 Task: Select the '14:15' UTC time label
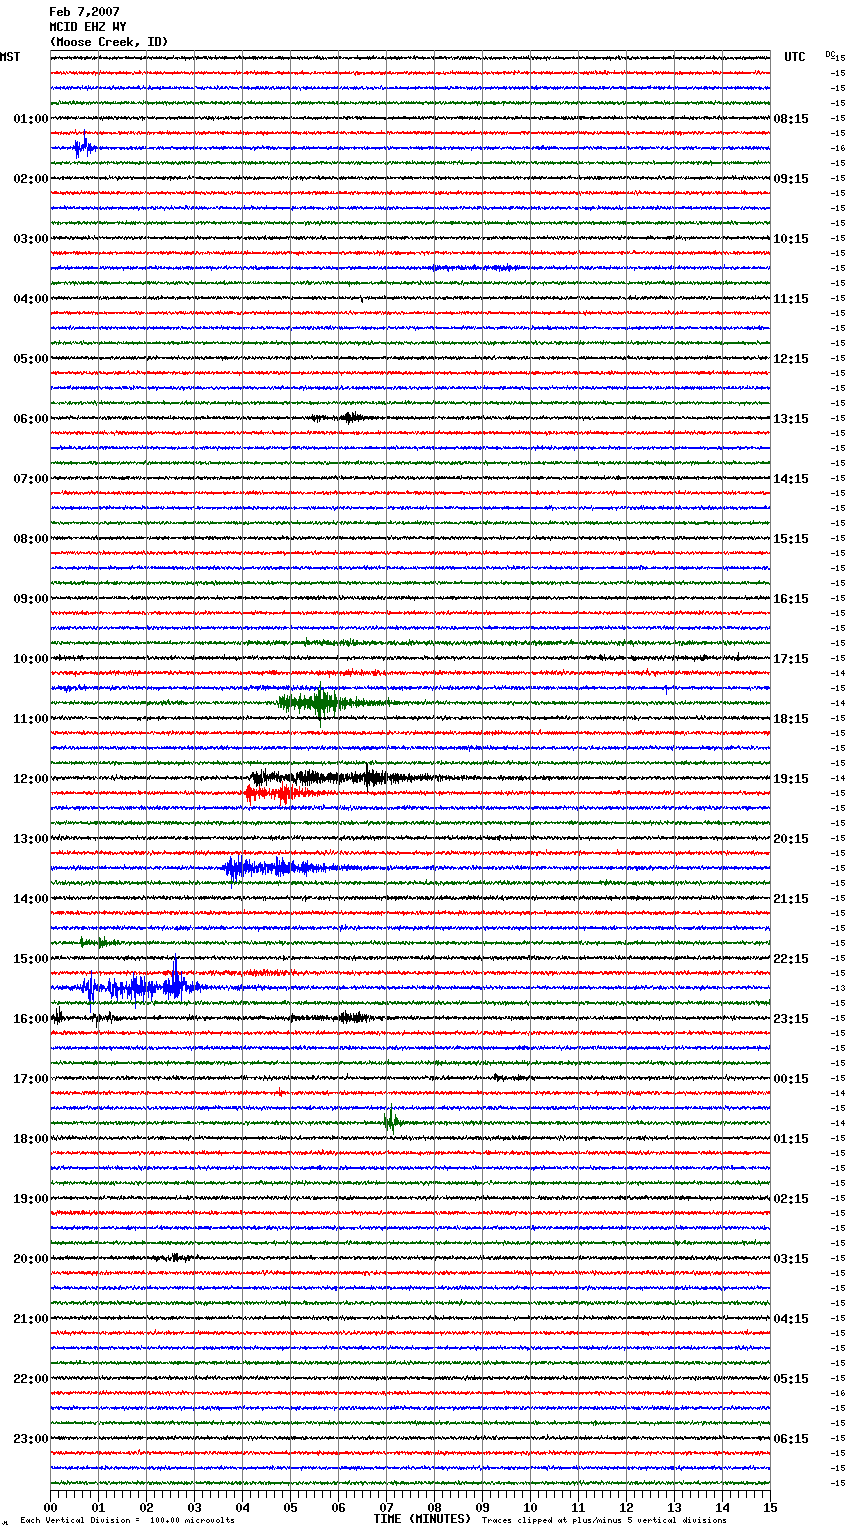791,479
